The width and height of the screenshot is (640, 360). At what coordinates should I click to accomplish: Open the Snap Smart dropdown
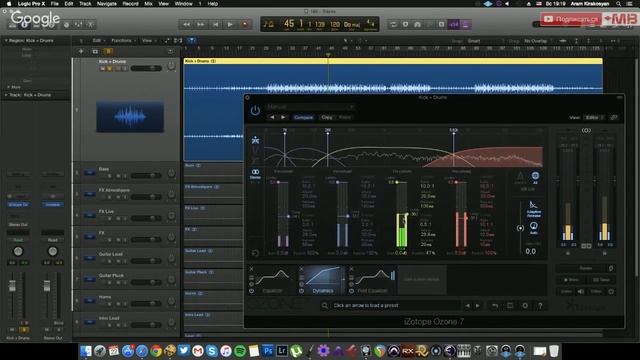[484, 41]
